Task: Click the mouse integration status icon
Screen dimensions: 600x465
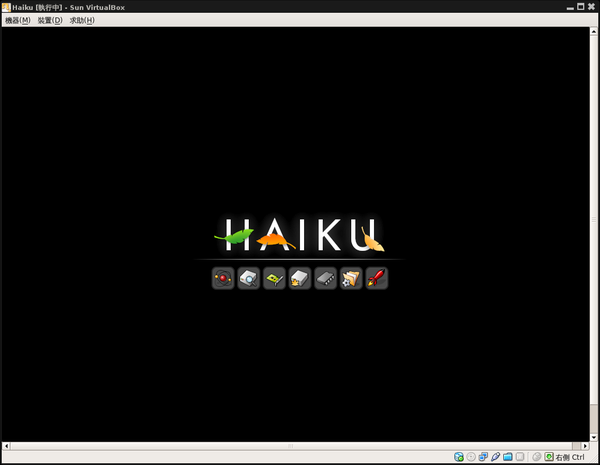Action: coord(536,457)
